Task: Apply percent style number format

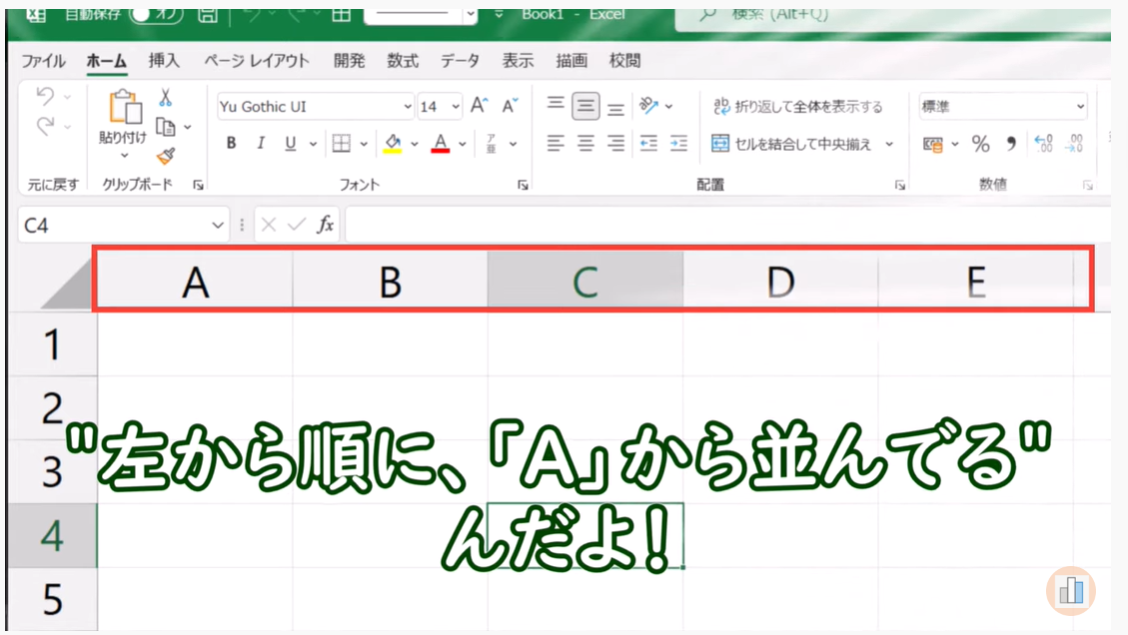Action: click(980, 144)
